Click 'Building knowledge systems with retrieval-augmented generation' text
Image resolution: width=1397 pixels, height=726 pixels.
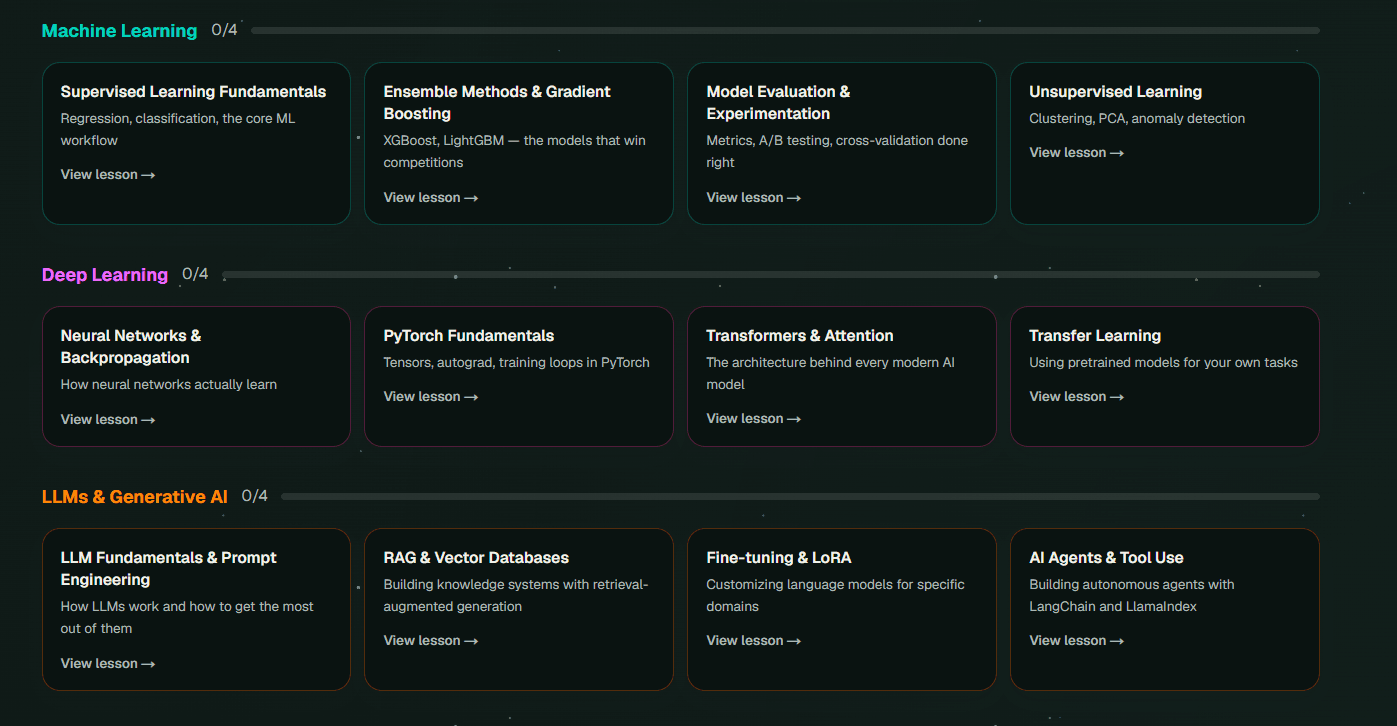click(516, 596)
